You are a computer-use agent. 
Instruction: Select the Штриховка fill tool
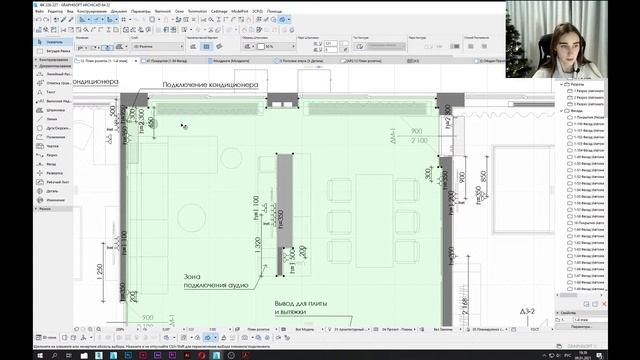[x=53, y=110]
